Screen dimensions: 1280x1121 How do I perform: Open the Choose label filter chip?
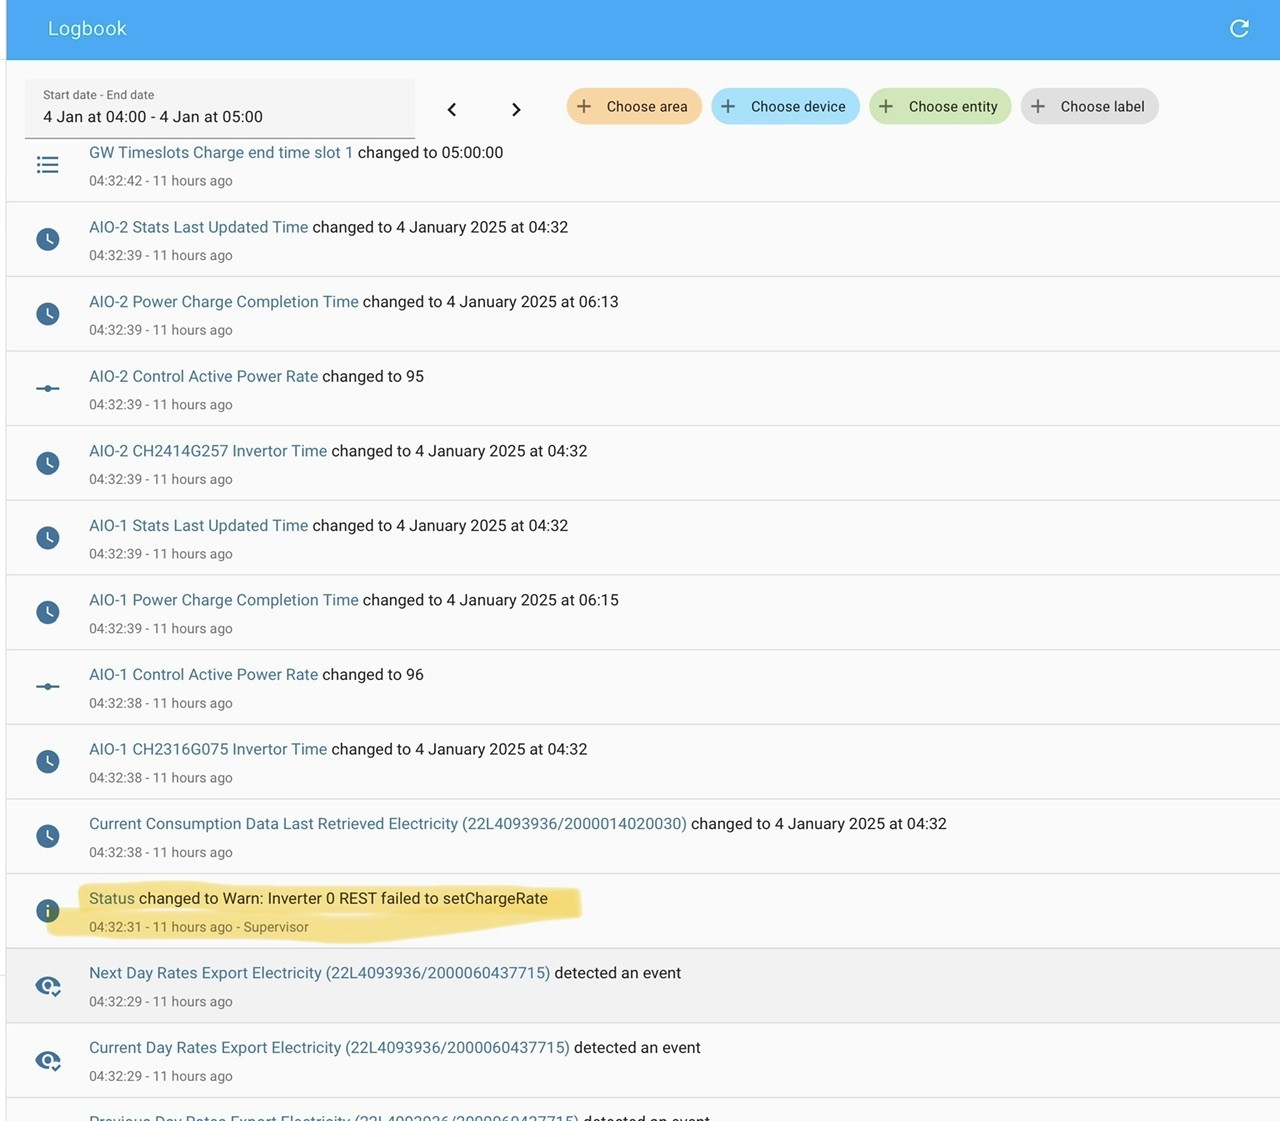click(1090, 107)
